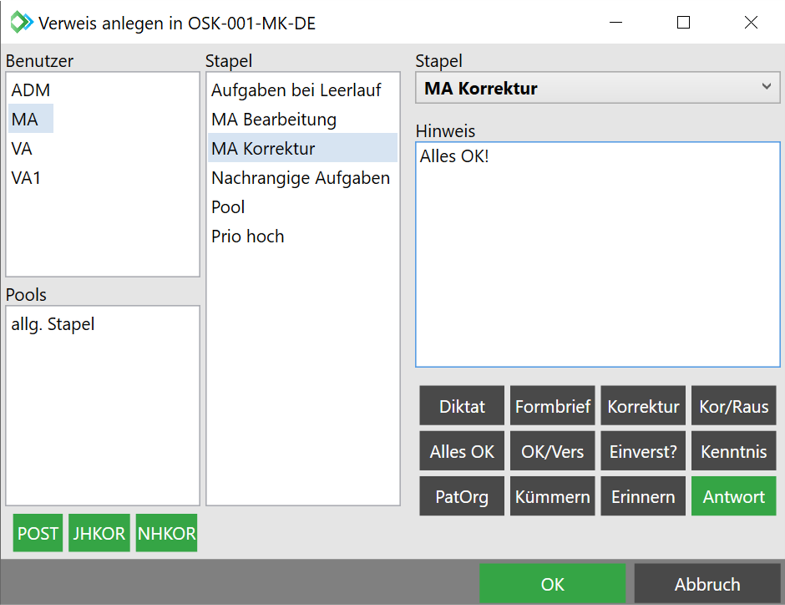785x605 pixels.
Task: Click the JHKOR shortcut button
Action: tap(99, 534)
